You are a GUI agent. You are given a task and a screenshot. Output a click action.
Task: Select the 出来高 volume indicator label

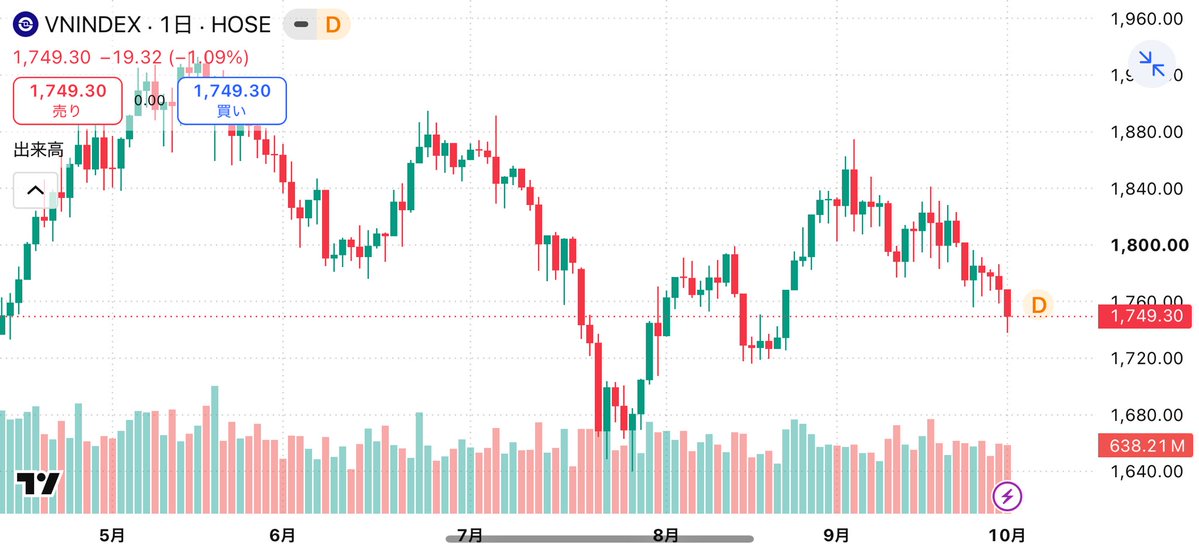pos(39,150)
